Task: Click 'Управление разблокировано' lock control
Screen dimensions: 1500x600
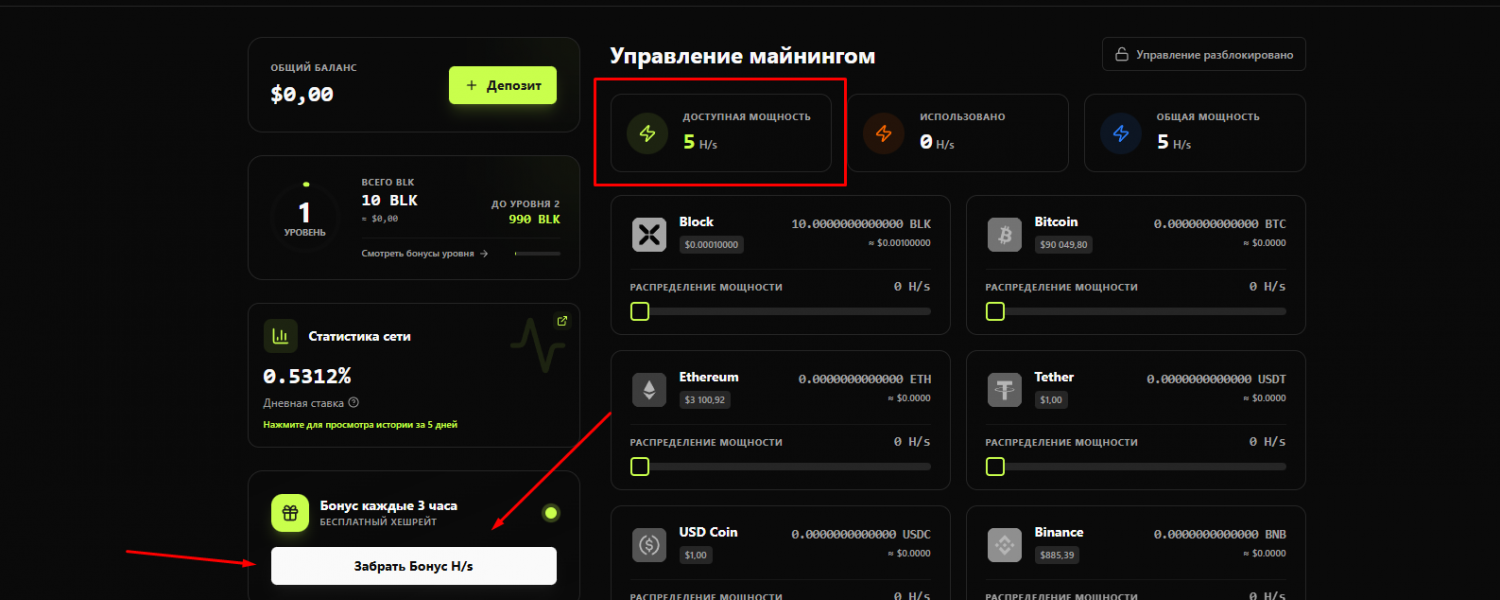Action: click(1204, 54)
